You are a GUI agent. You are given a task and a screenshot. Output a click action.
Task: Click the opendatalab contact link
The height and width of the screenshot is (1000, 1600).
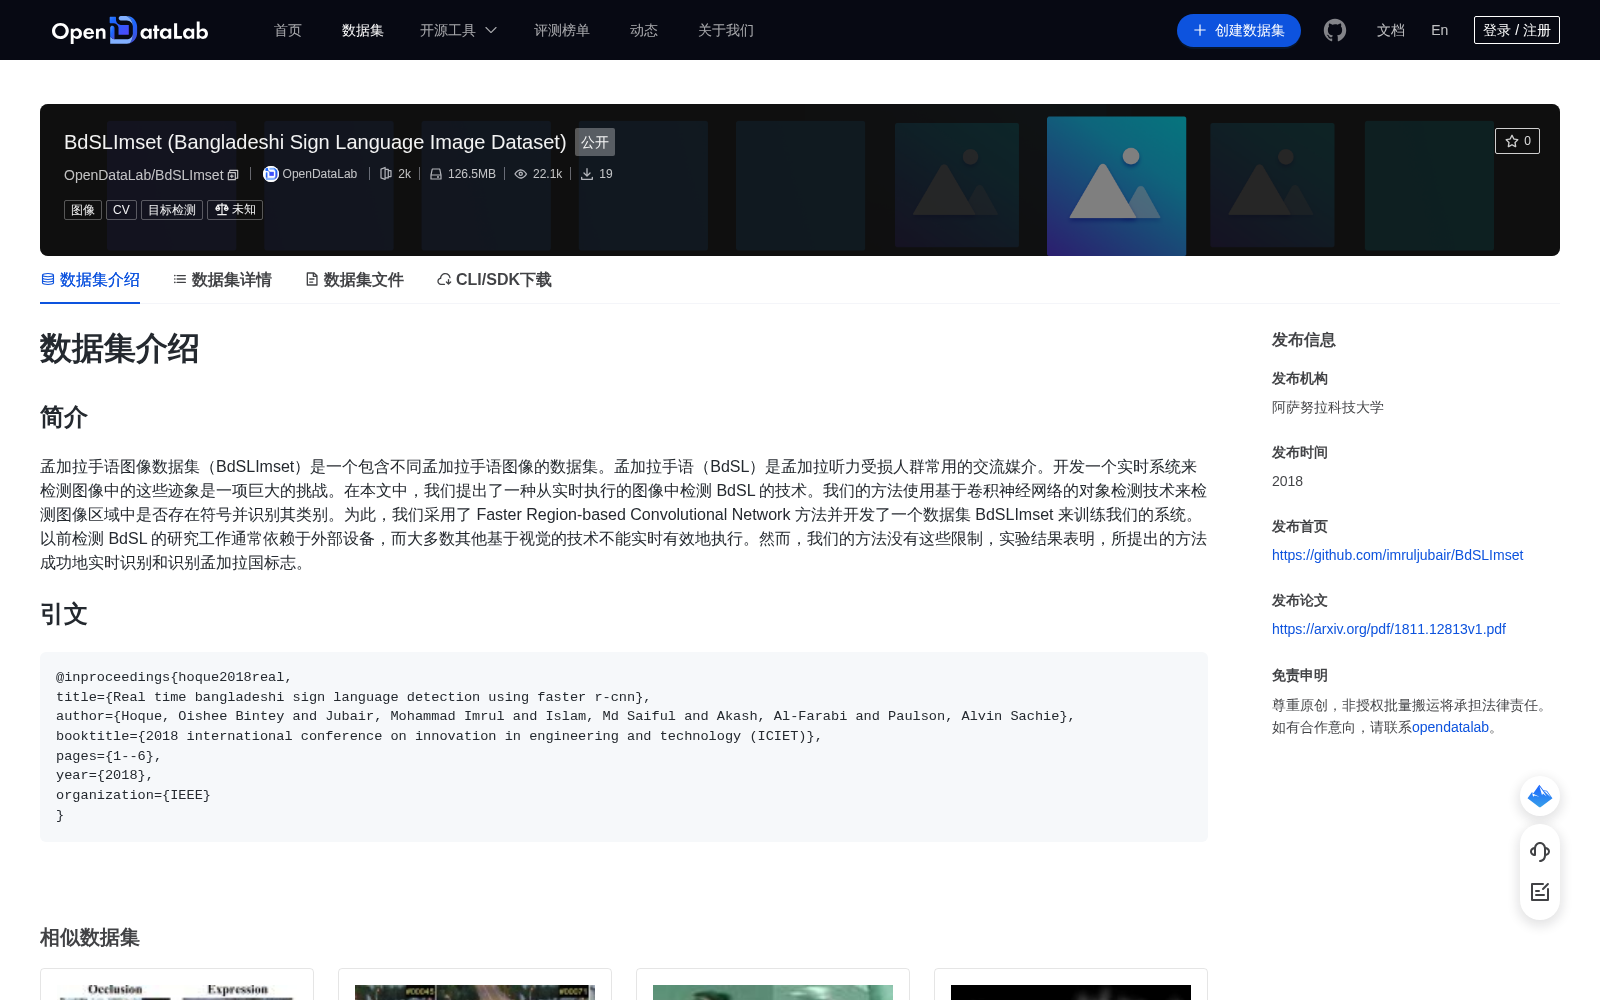pyautogui.click(x=1450, y=727)
